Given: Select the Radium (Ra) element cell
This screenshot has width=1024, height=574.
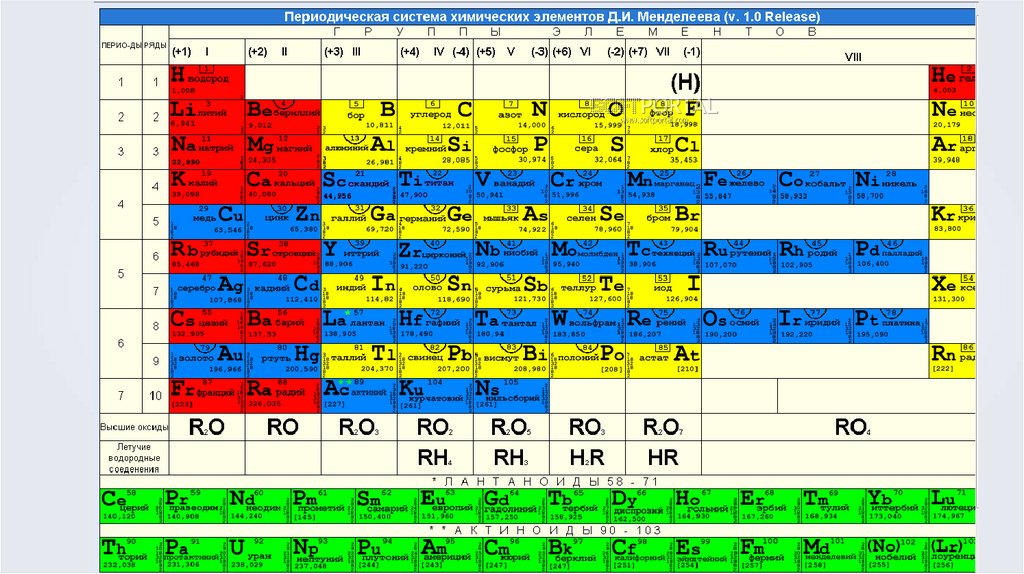Looking at the screenshot, I should pos(283,396).
